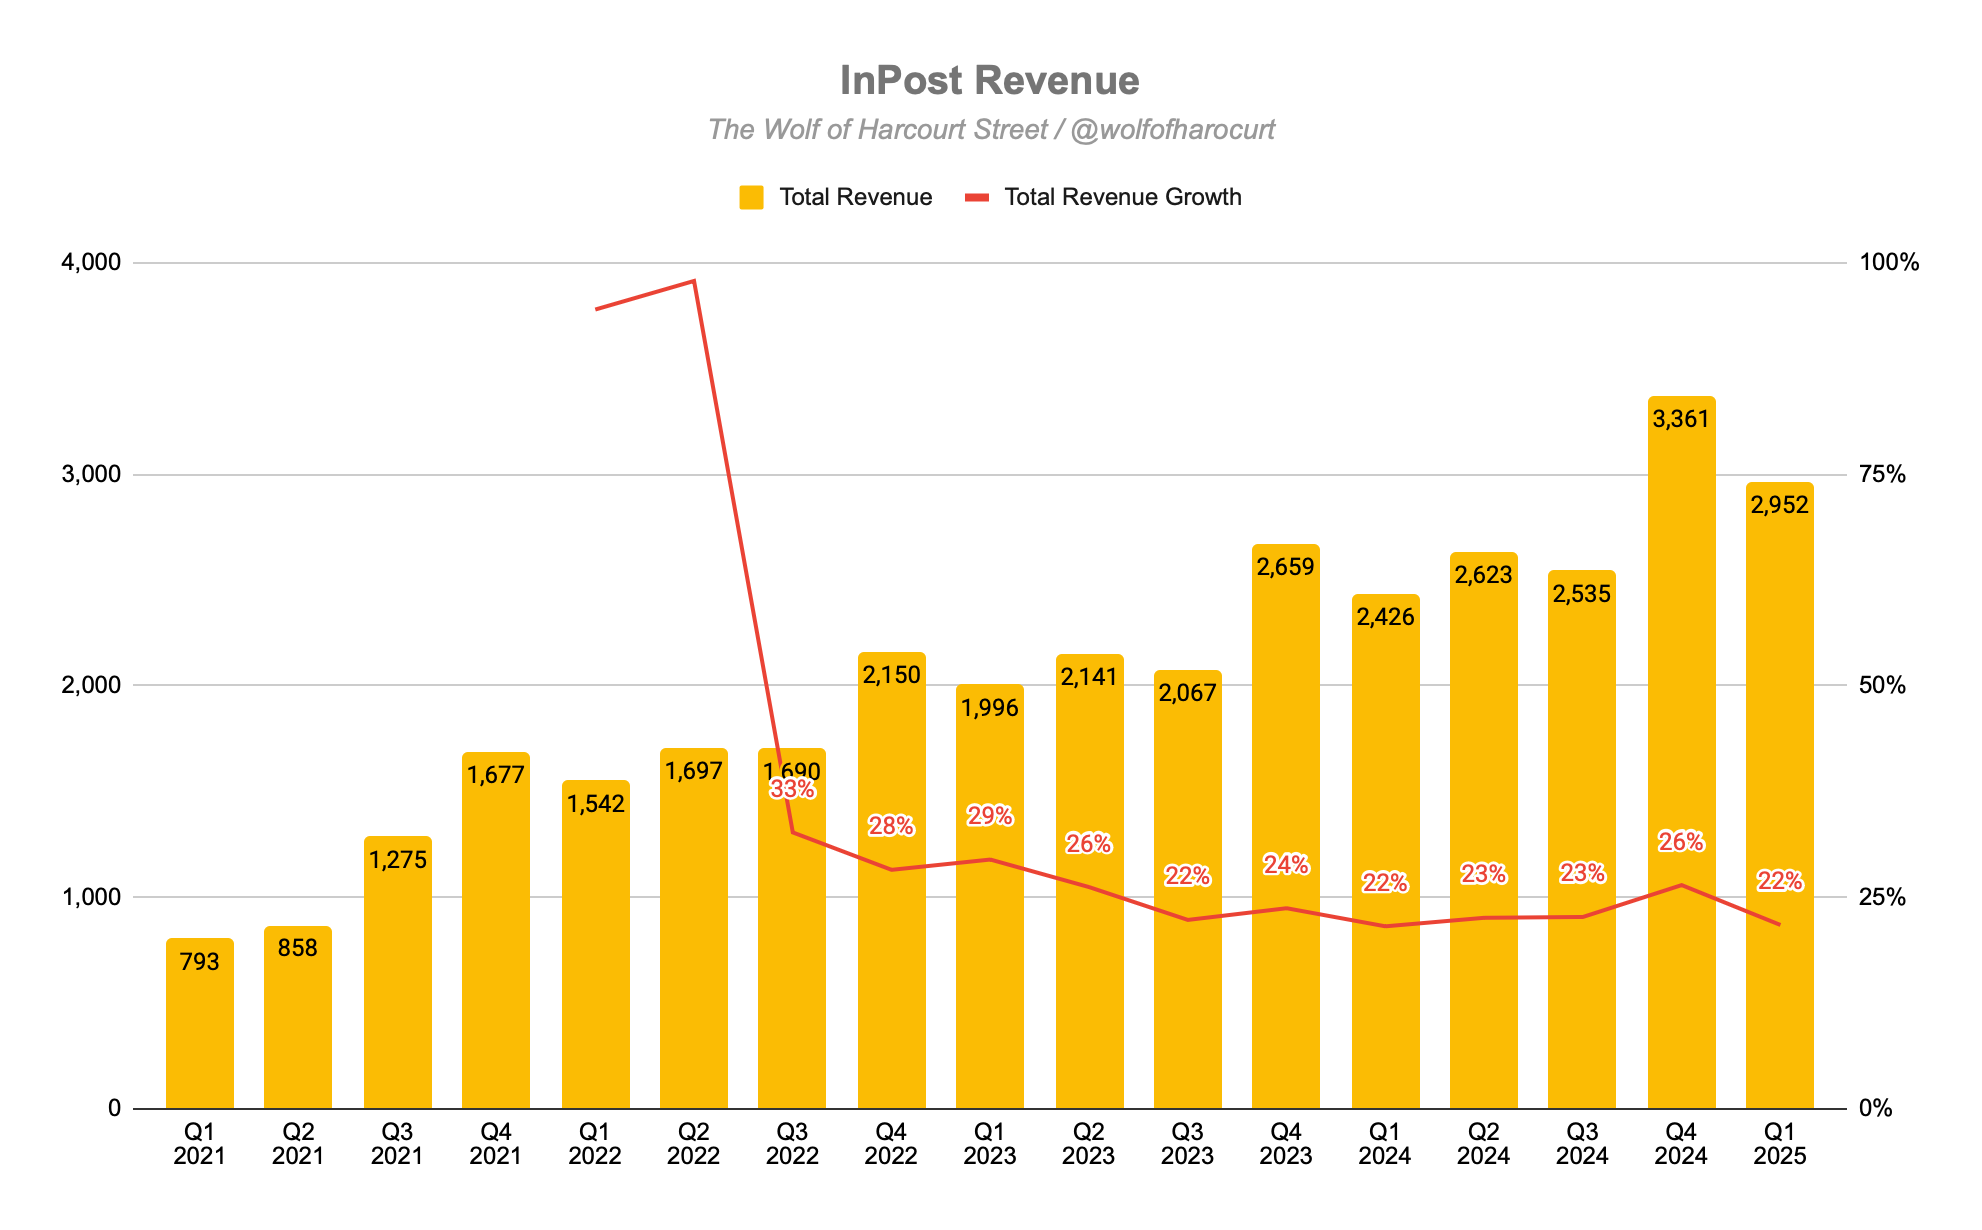The height and width of the screenshot is (1230, 1982).
Task: Click the yellow Total Revenue legend swatch
Action: click(751, 197)
